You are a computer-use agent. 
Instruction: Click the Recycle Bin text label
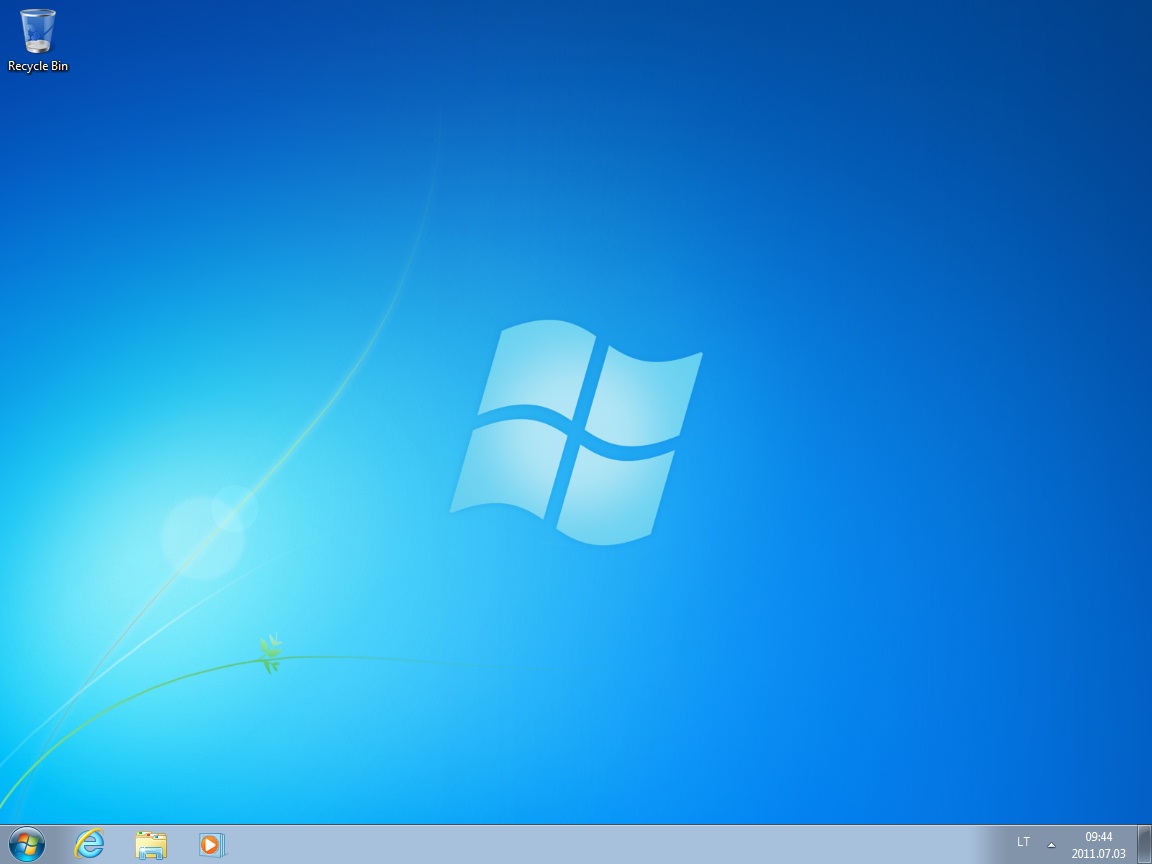point(38,67)
